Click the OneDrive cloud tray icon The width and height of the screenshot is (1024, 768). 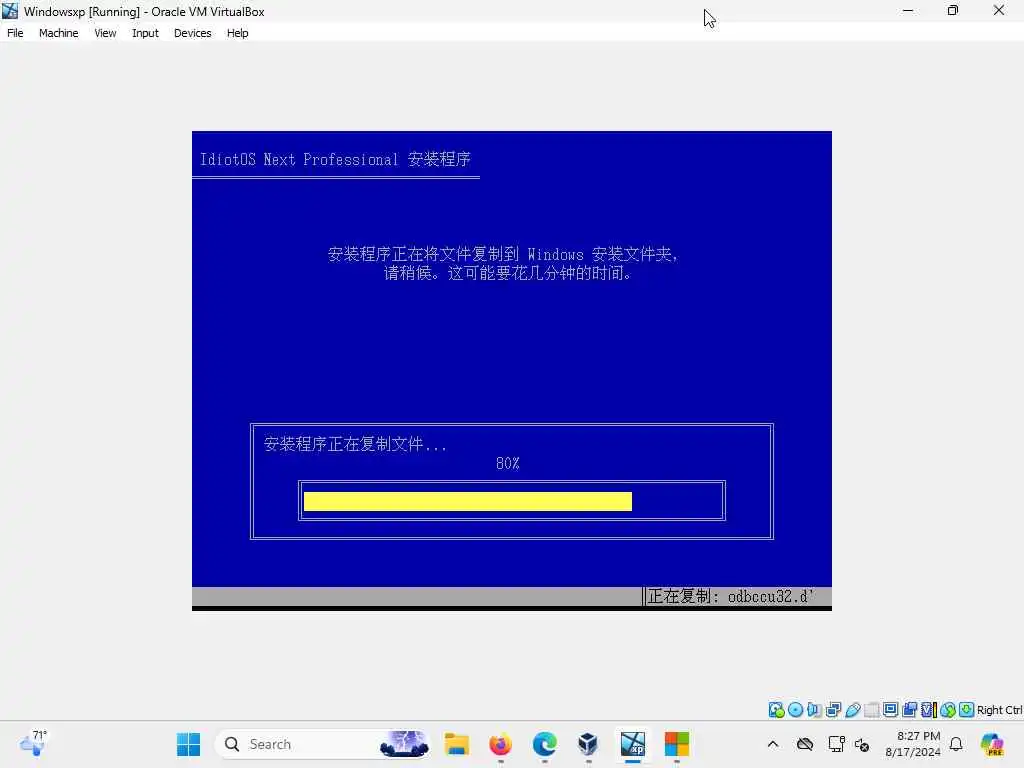pos(805,744)
